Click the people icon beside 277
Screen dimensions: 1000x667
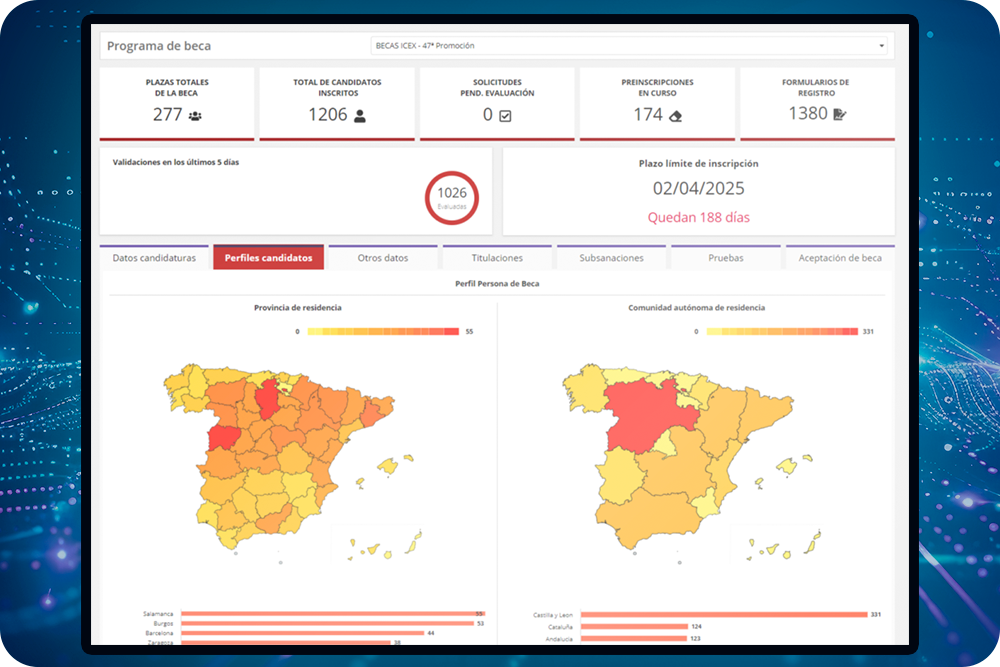pos(195,116)
